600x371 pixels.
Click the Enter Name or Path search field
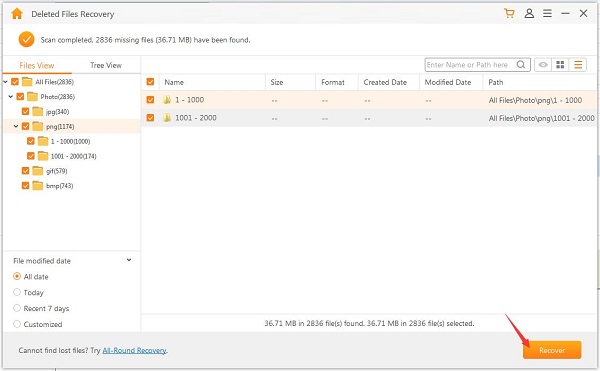point(471,65)
